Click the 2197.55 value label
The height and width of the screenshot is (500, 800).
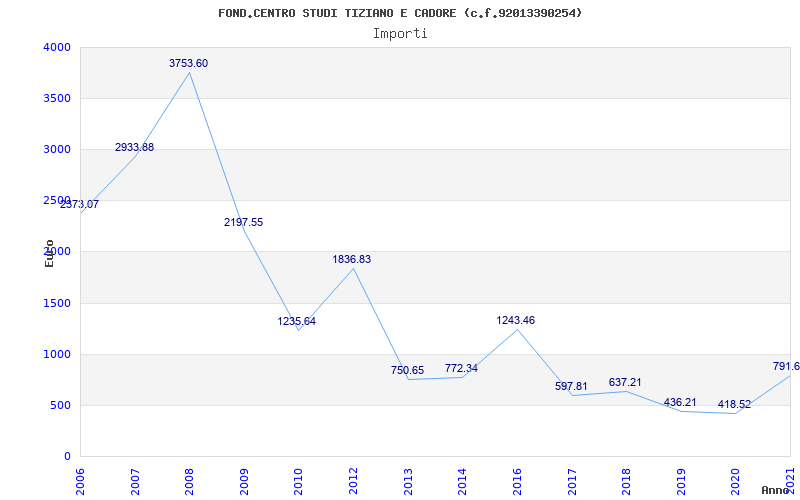coord(243,222)
